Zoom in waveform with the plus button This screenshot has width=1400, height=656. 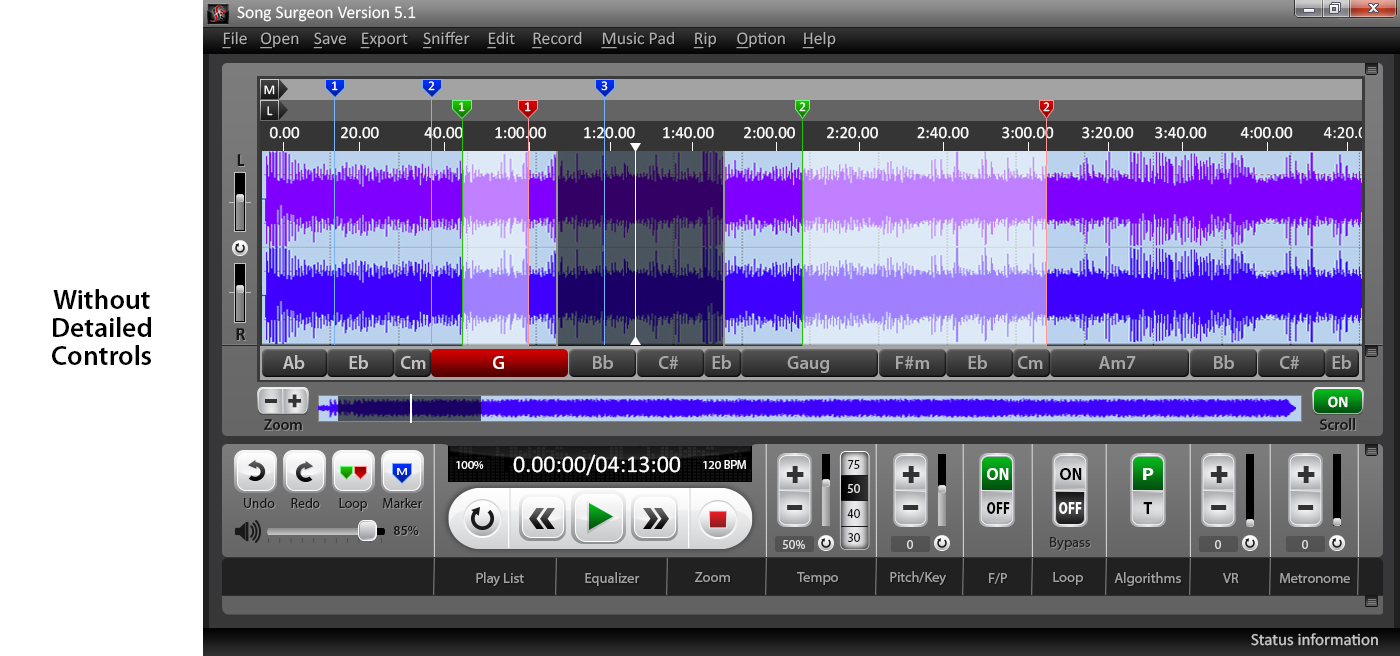click(295, 401)
